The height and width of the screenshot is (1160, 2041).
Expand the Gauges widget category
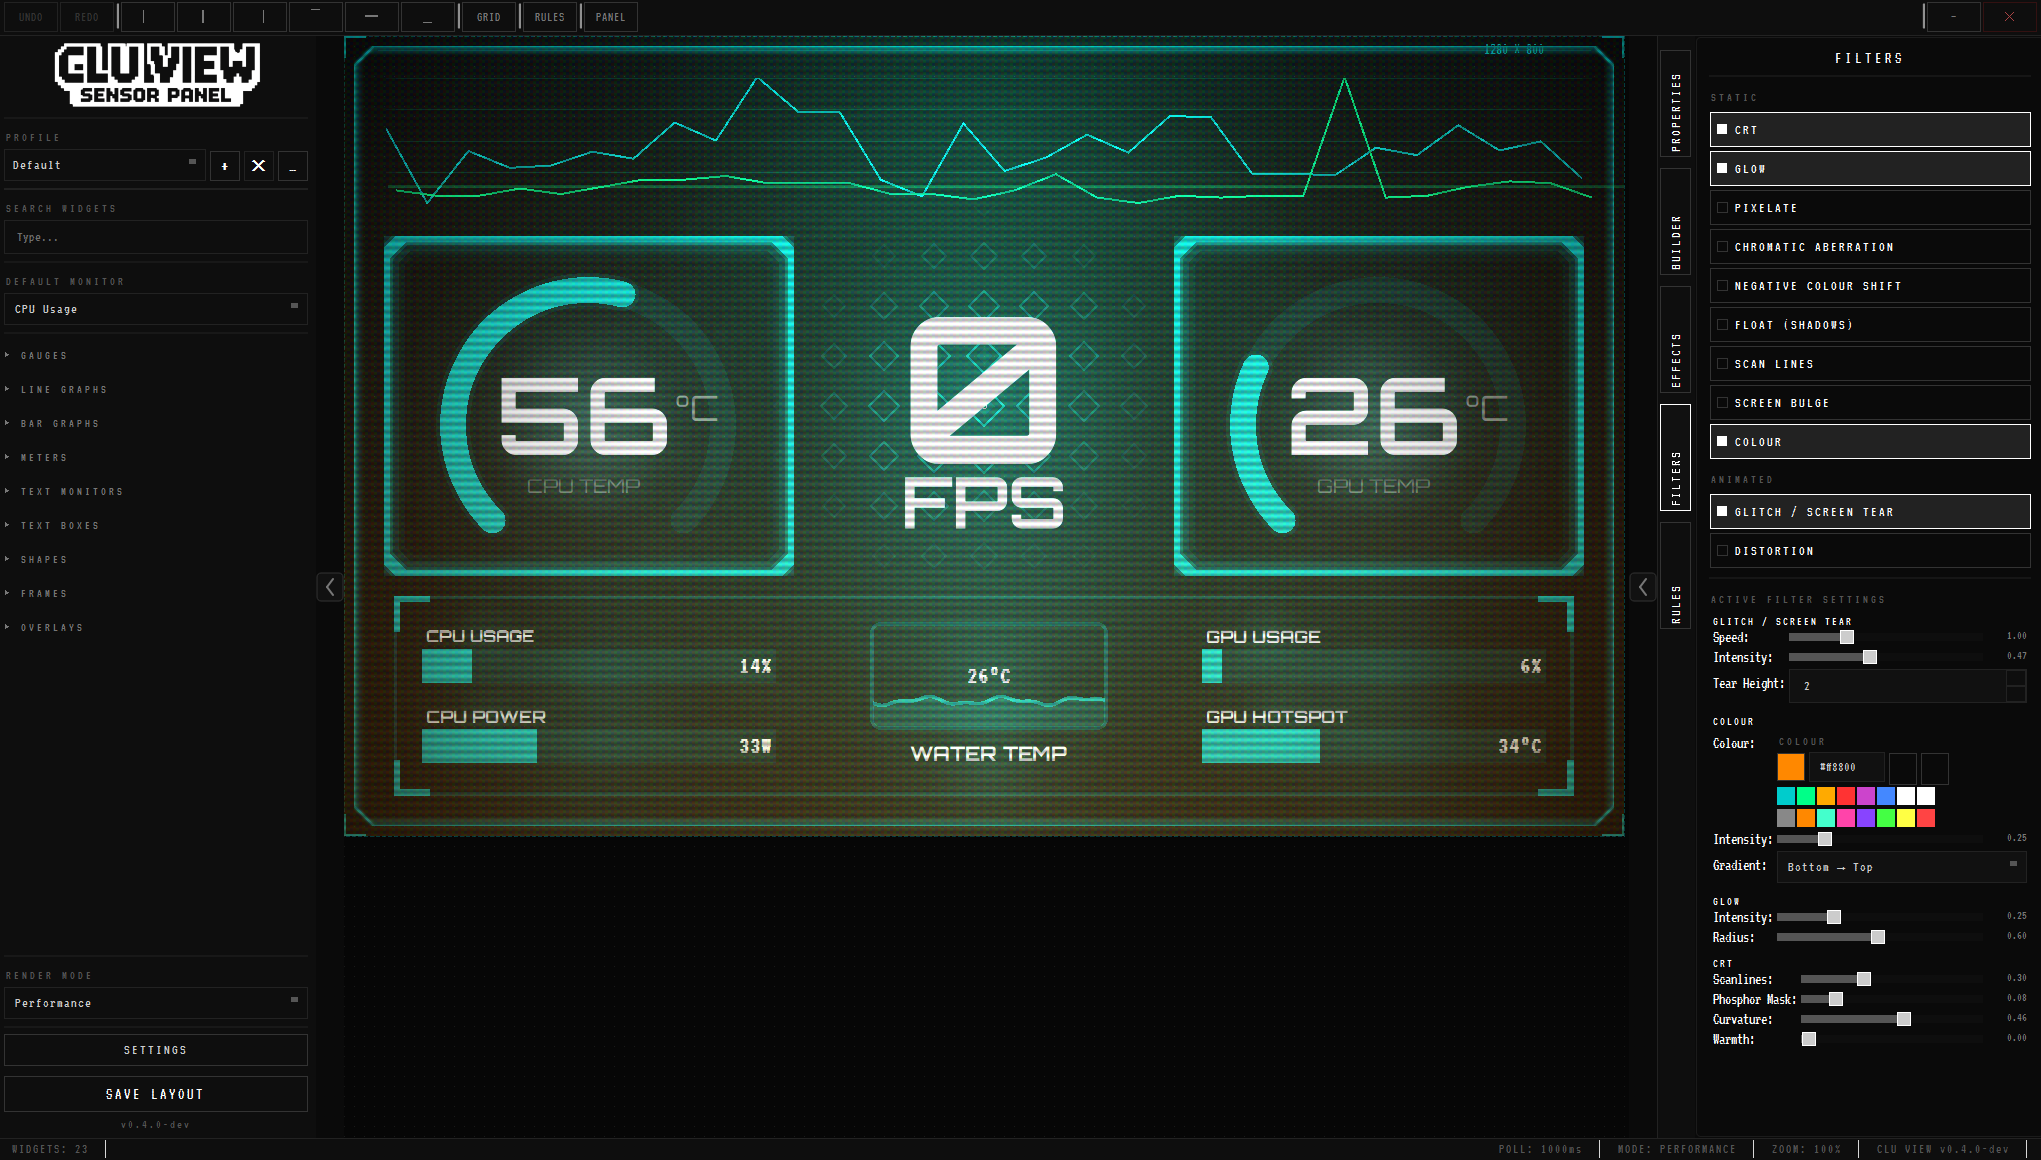tap(44, 356)
